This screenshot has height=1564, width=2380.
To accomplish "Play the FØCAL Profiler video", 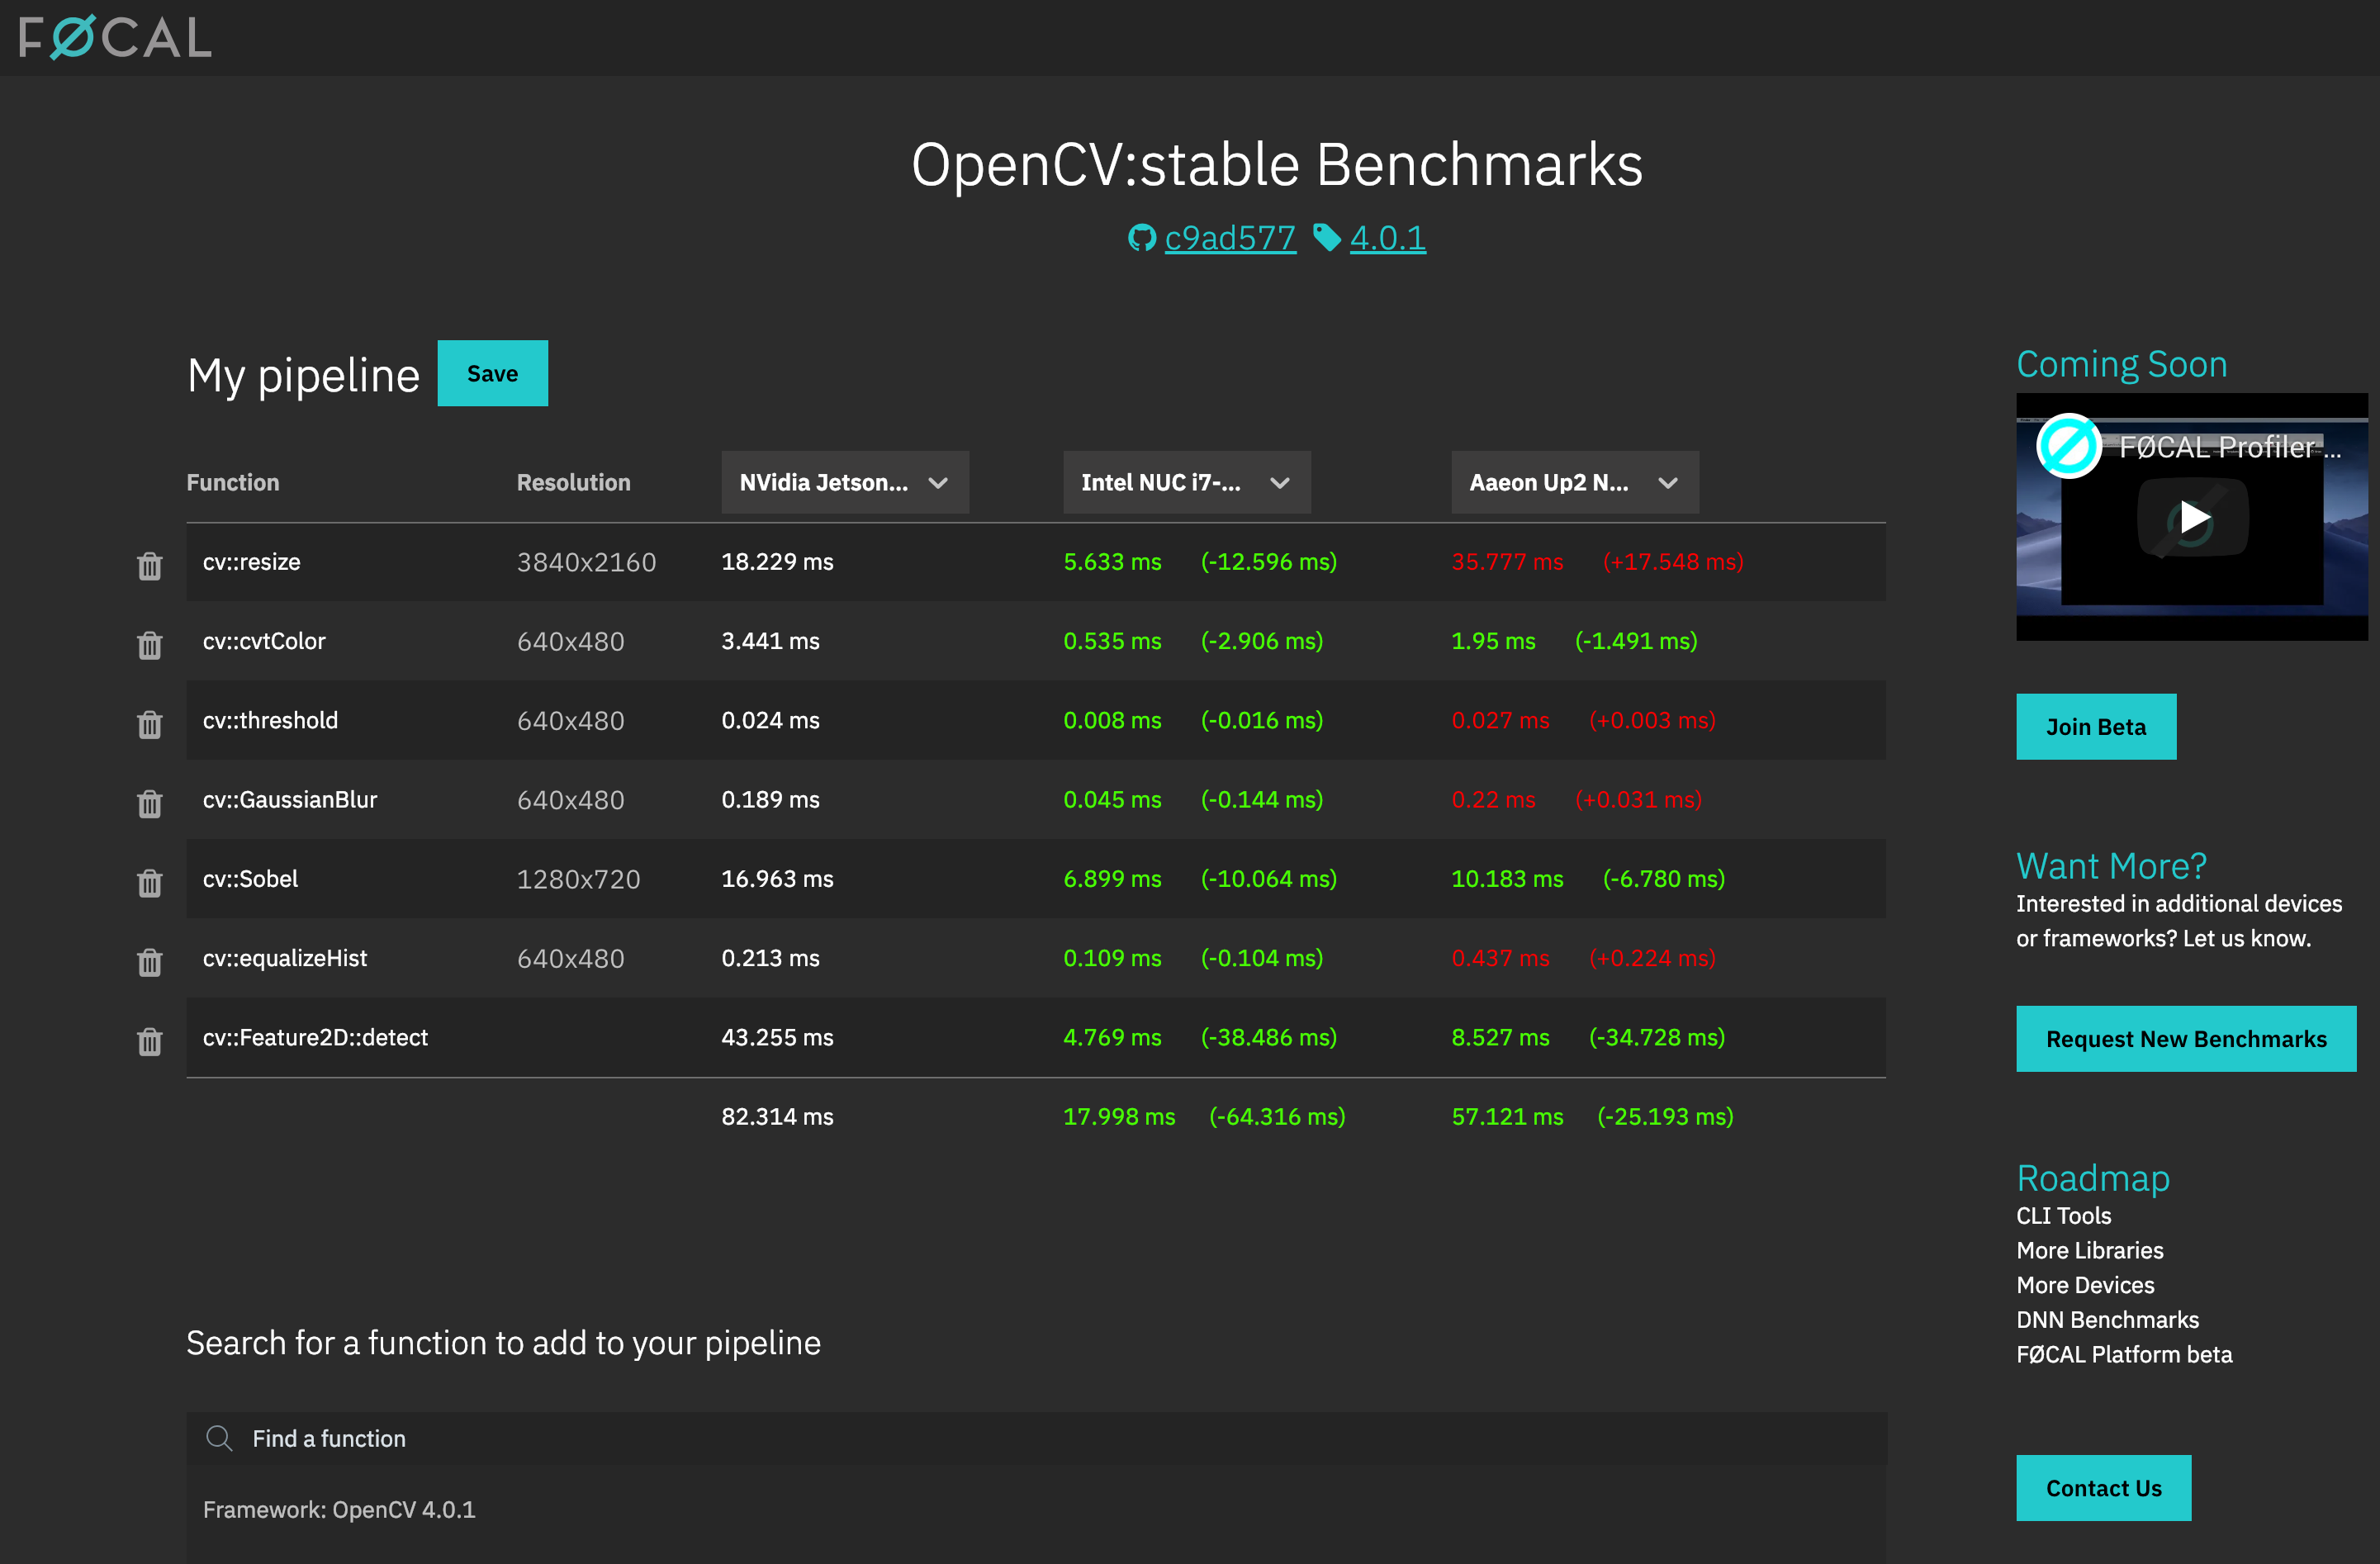I will [x=2193, y=517].
